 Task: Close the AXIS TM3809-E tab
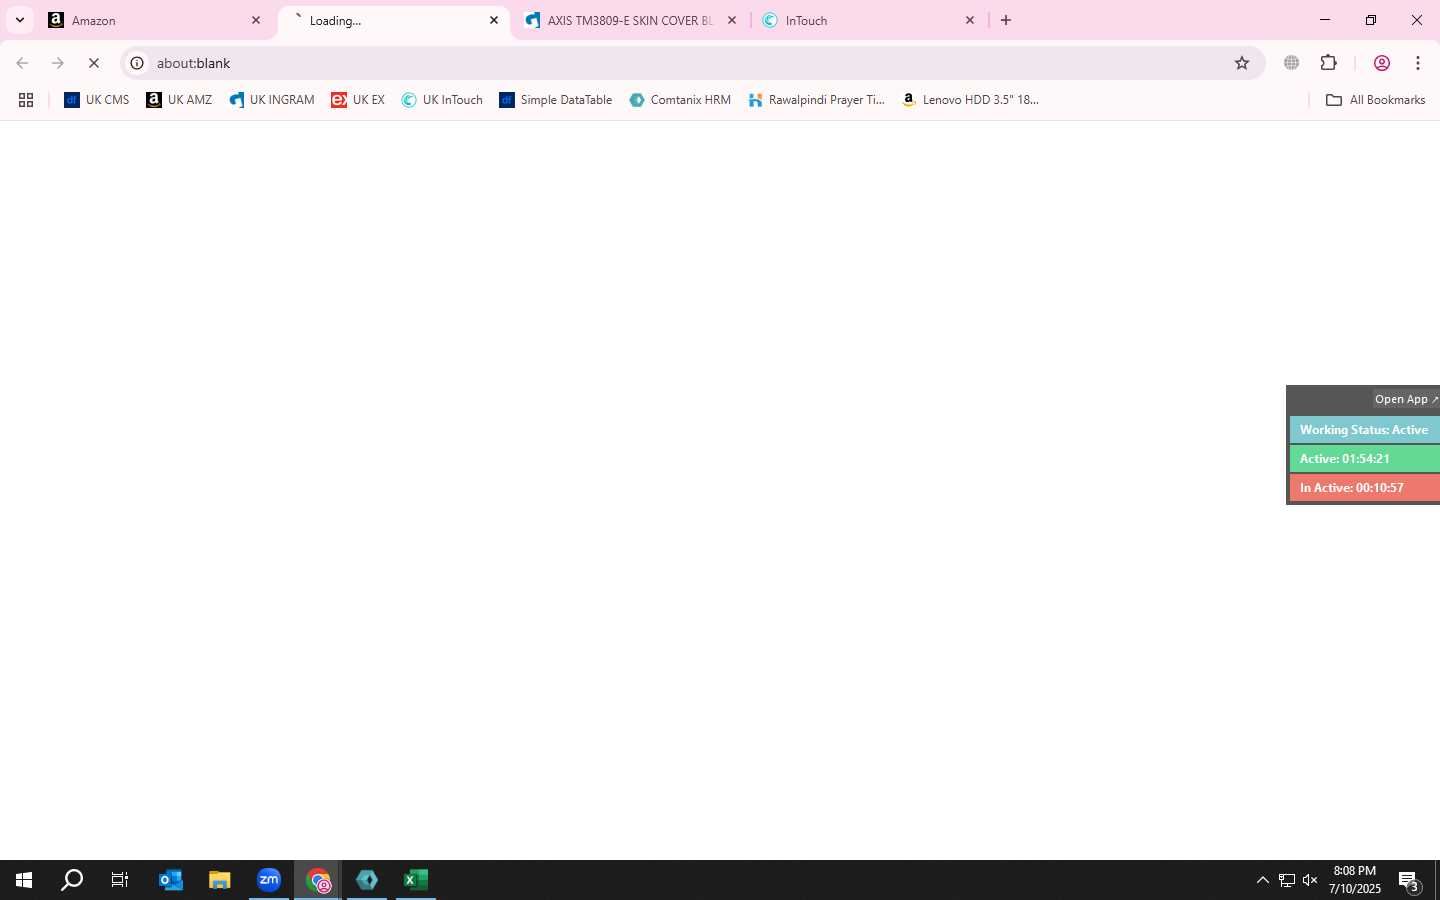[x=732, y=20]
